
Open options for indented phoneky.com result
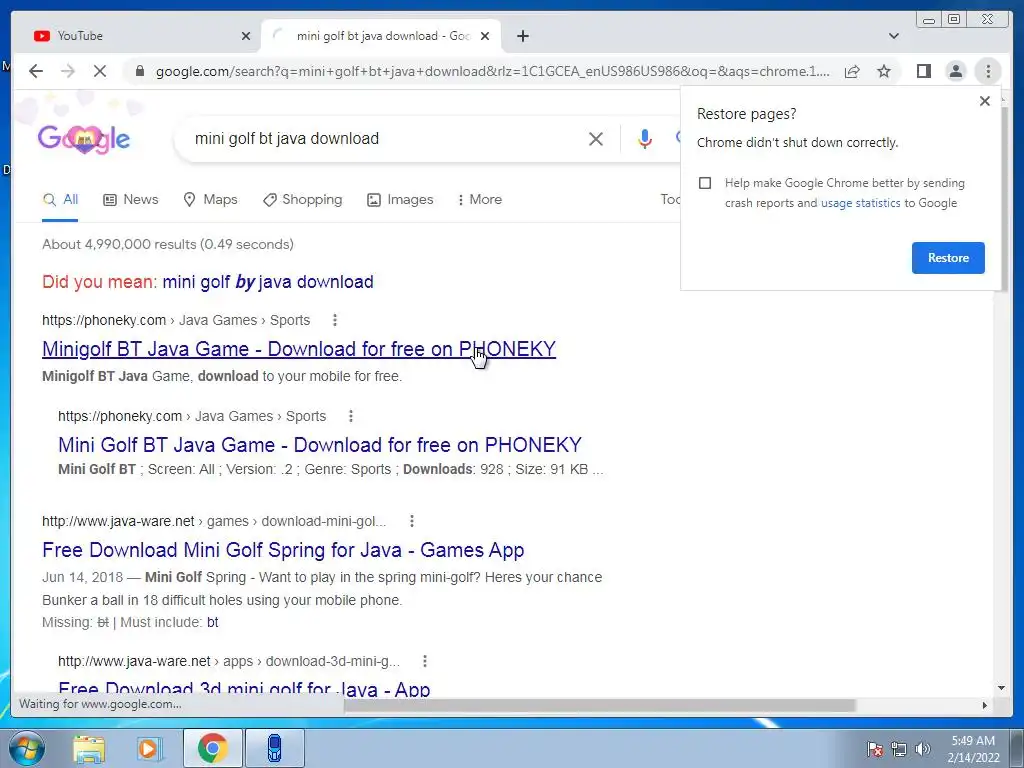tap(351, 416)
